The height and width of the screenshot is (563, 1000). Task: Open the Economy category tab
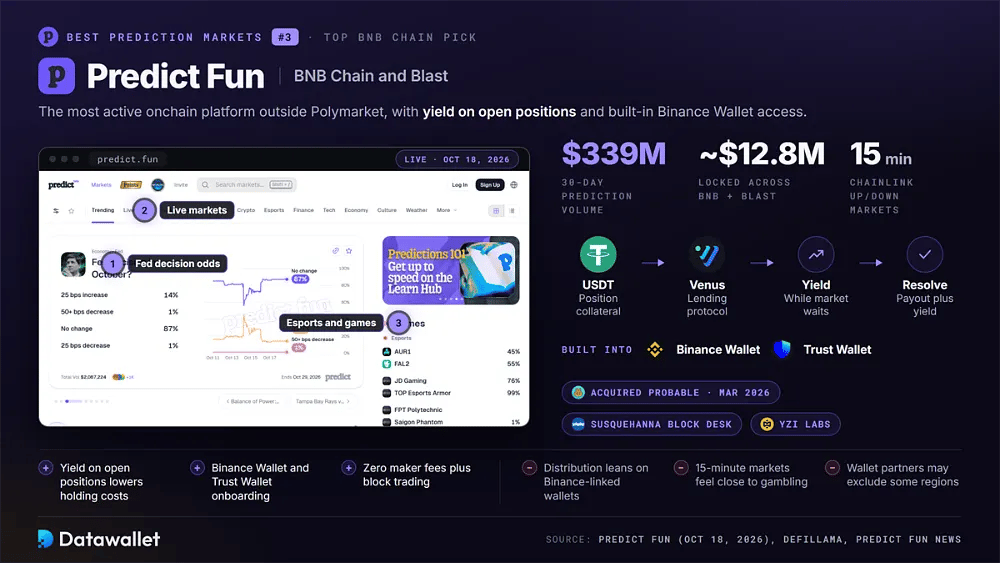(x=356, y=210)
